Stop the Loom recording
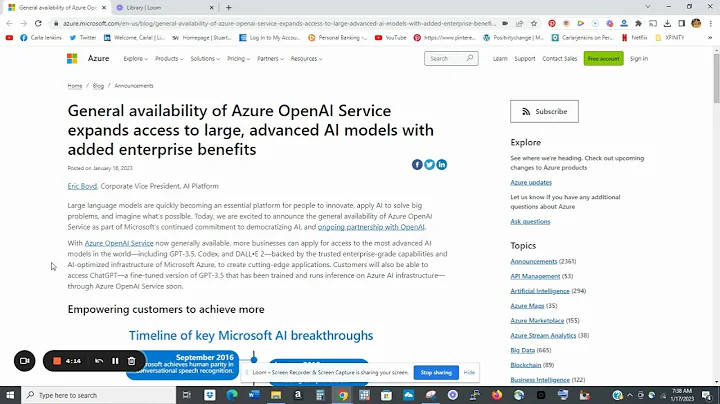The image size is (720, 404). coord(57,361)
